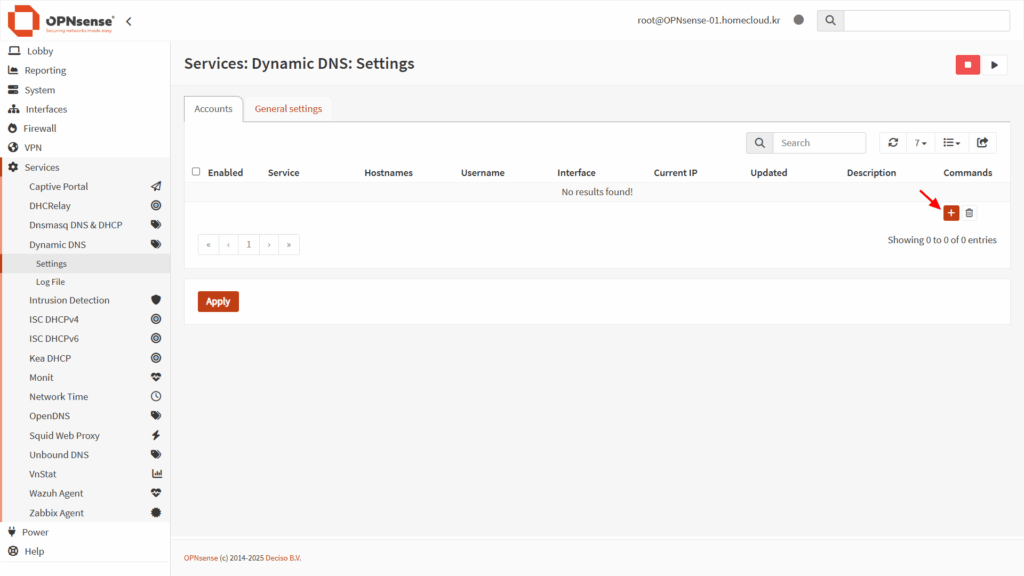Screen dimensions: 1024x576
Task: Open the rows-per-page dropdown showing 7
Action: click(x=921, y=143)
